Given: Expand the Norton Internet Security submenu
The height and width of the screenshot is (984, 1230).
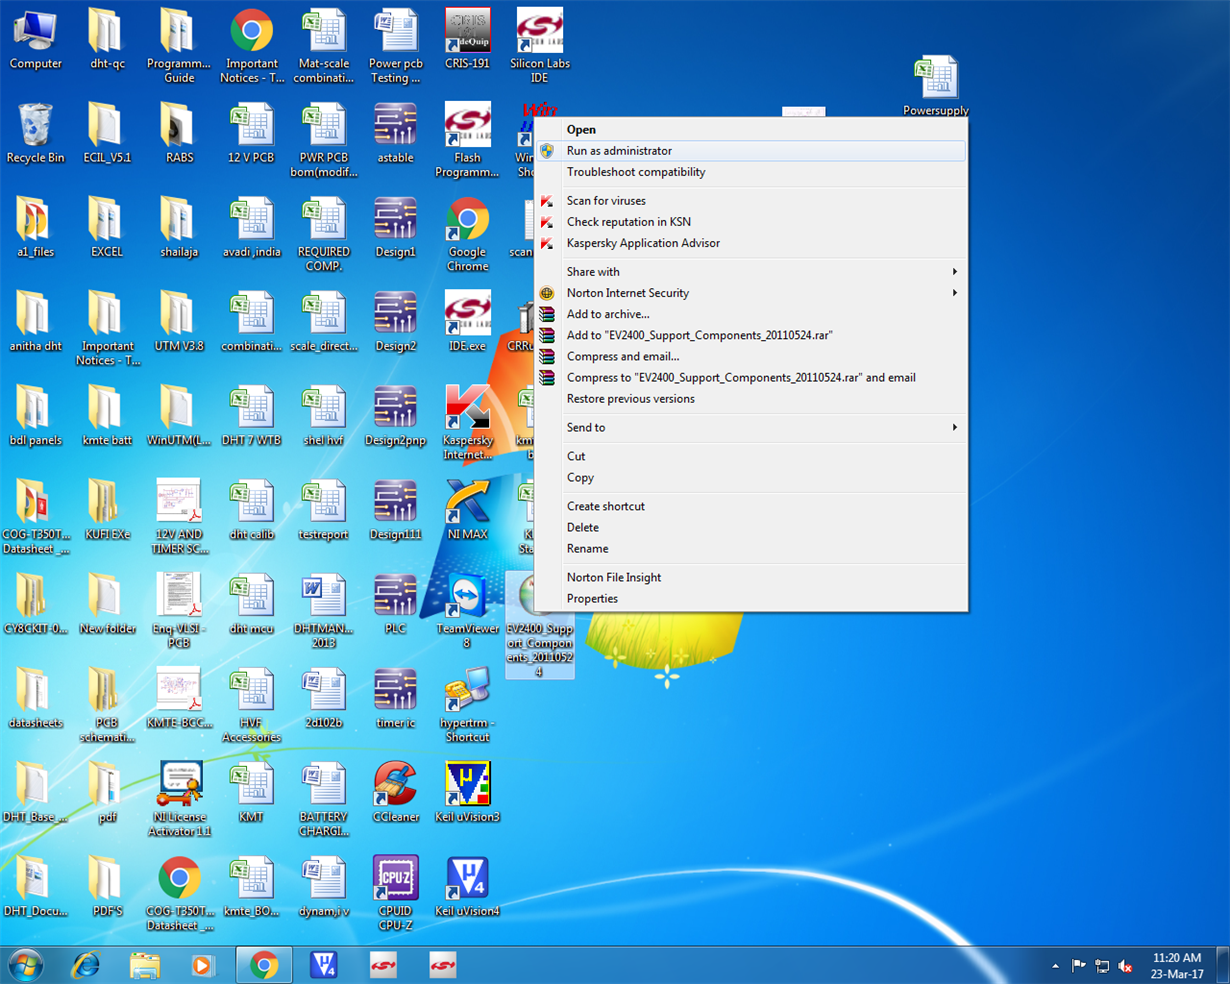Looking at the screenshot, I should (x=751, y=293).
